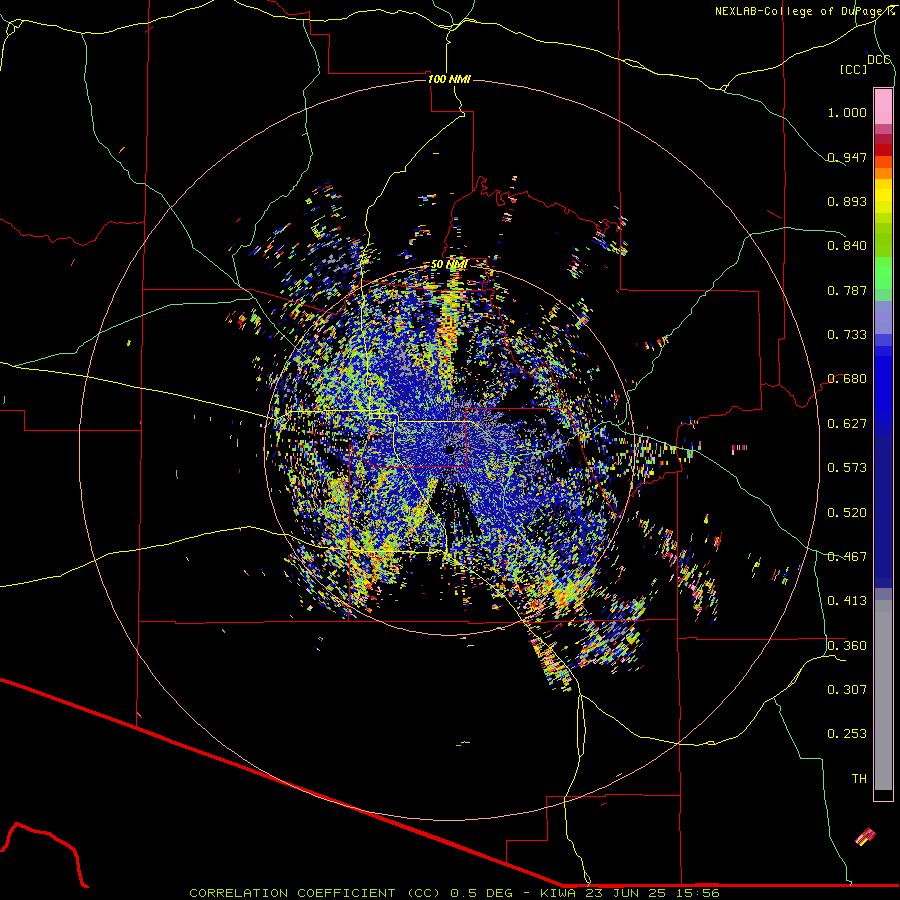Viewport: 900px width, 900px height.
Task: Click the 0.627 scale value
Action: coord(847,424)
